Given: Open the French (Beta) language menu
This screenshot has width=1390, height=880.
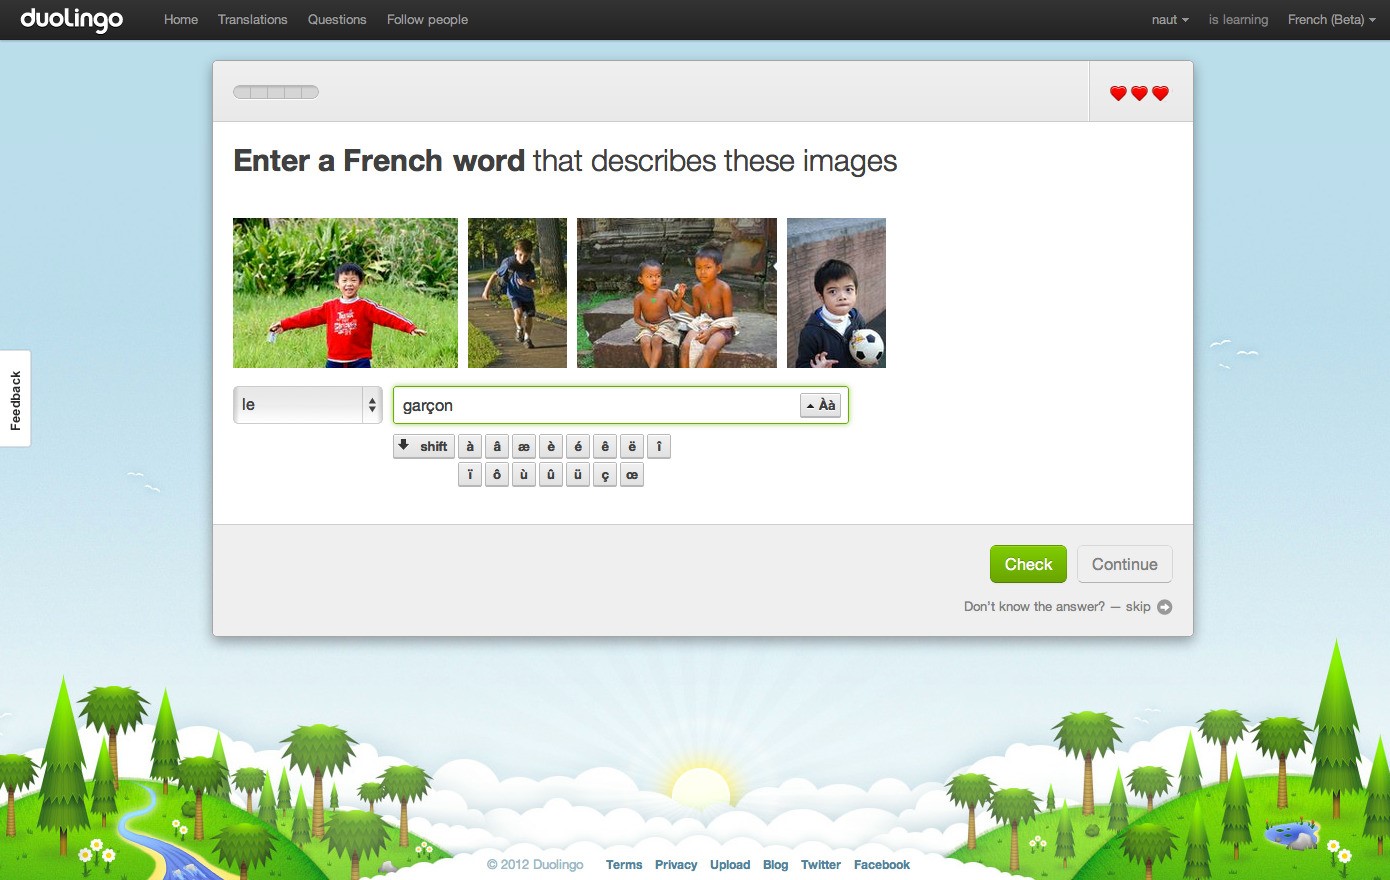Looking at the screenshot, I should [x=1330, y=19].
